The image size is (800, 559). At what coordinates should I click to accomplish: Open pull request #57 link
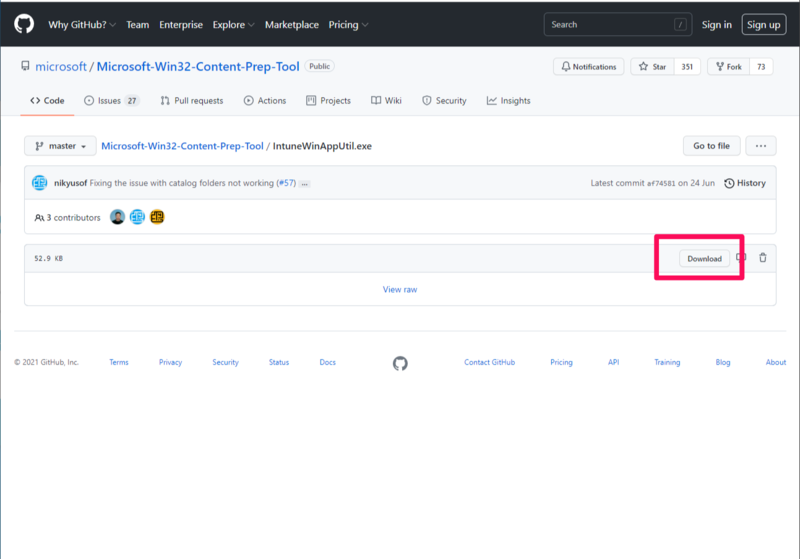point(286,183)
